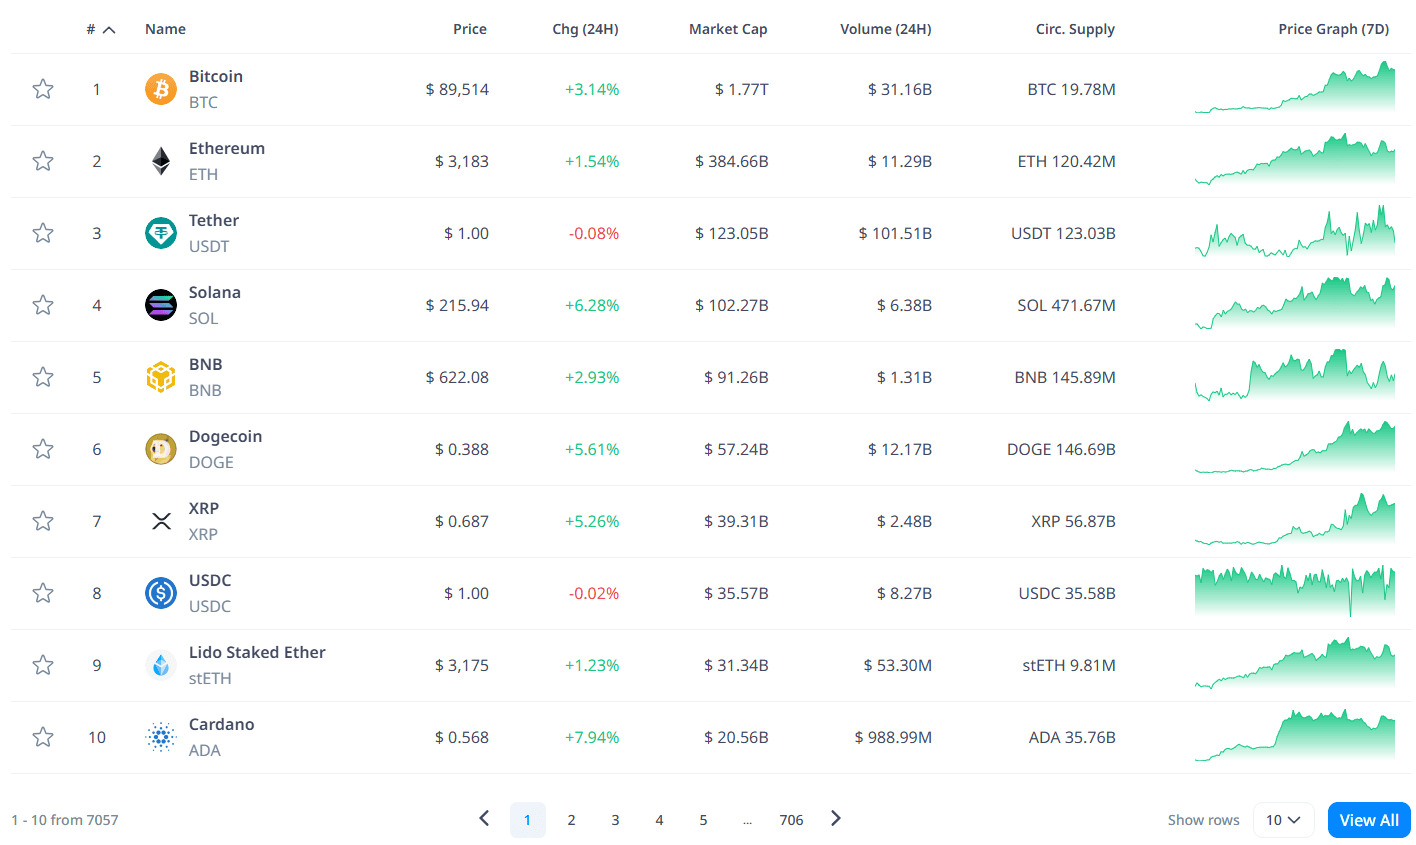
Task: Click the Bitcoin coin logo icon
Action: tap(161, 89)
